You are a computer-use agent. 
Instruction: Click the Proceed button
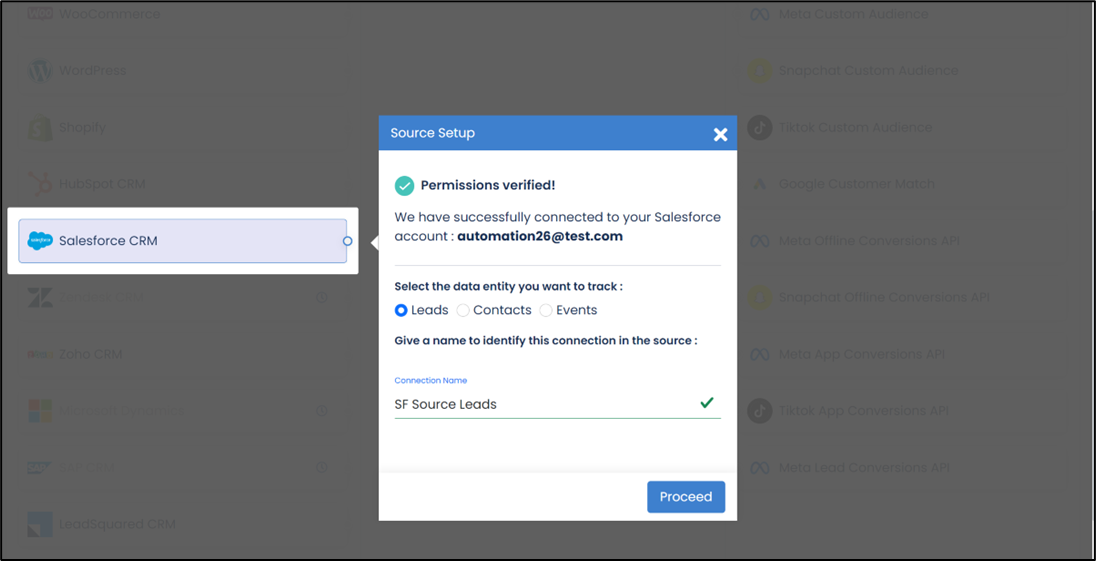pos(686,497)
